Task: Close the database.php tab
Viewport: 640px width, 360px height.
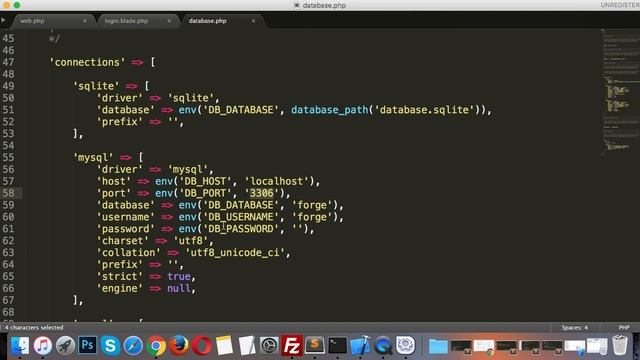Action: click(x=253, y=20)
